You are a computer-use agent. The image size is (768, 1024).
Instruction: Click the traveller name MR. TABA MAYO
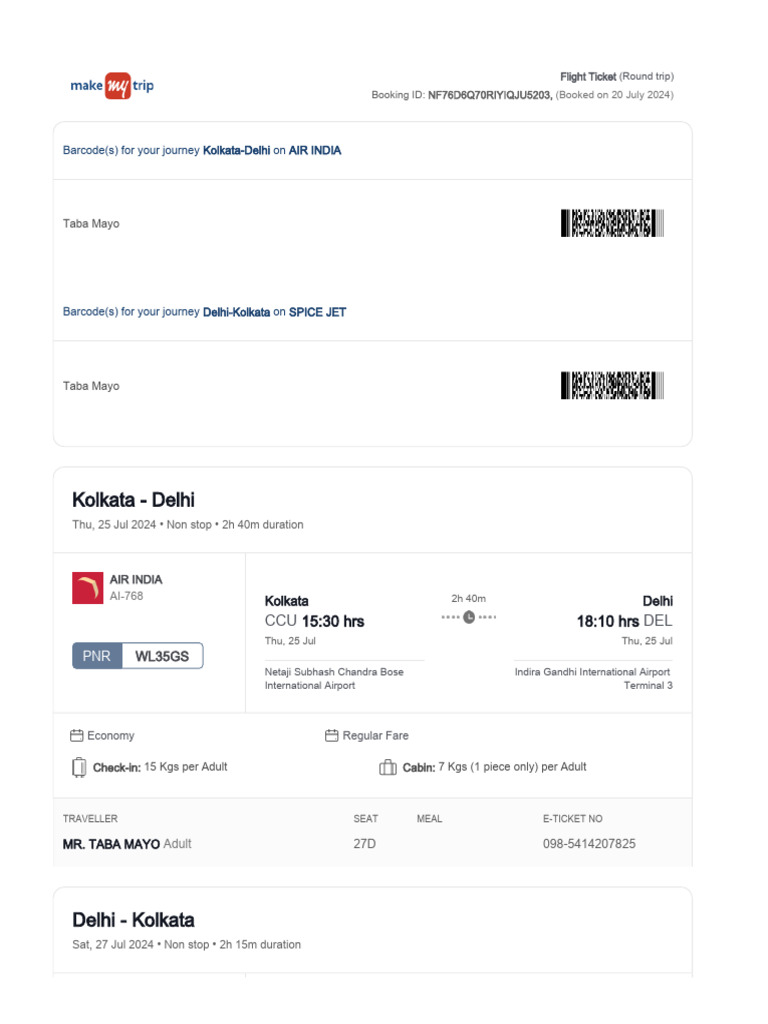tap(111, 844)
